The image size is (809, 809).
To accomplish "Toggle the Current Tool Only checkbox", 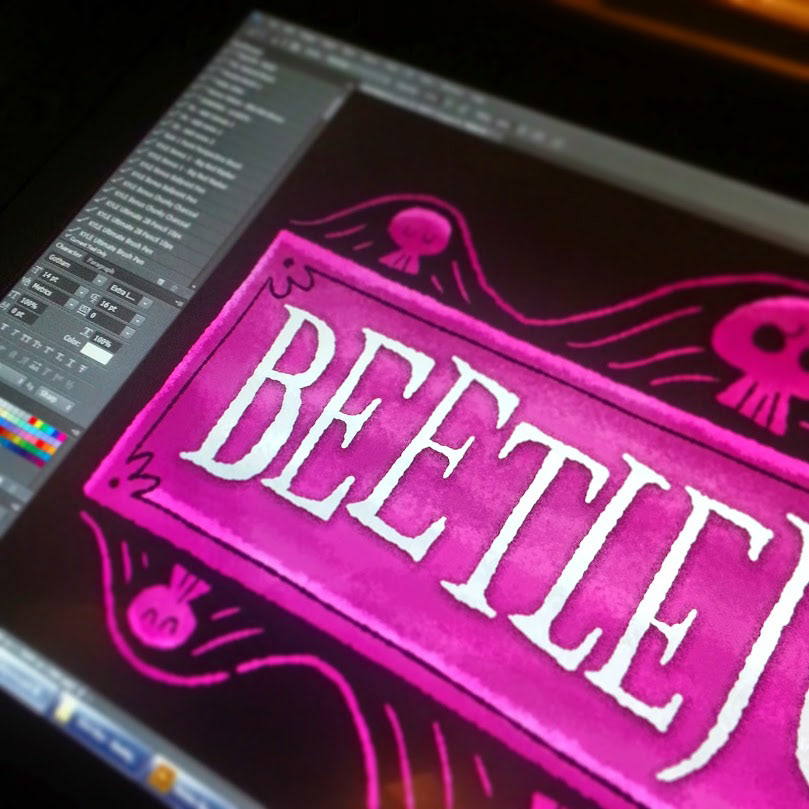I will 68,236.
